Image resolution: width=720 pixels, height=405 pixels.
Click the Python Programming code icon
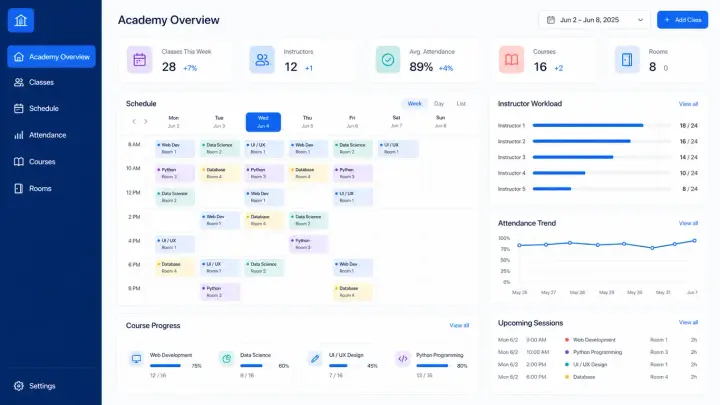pos(403,359)
